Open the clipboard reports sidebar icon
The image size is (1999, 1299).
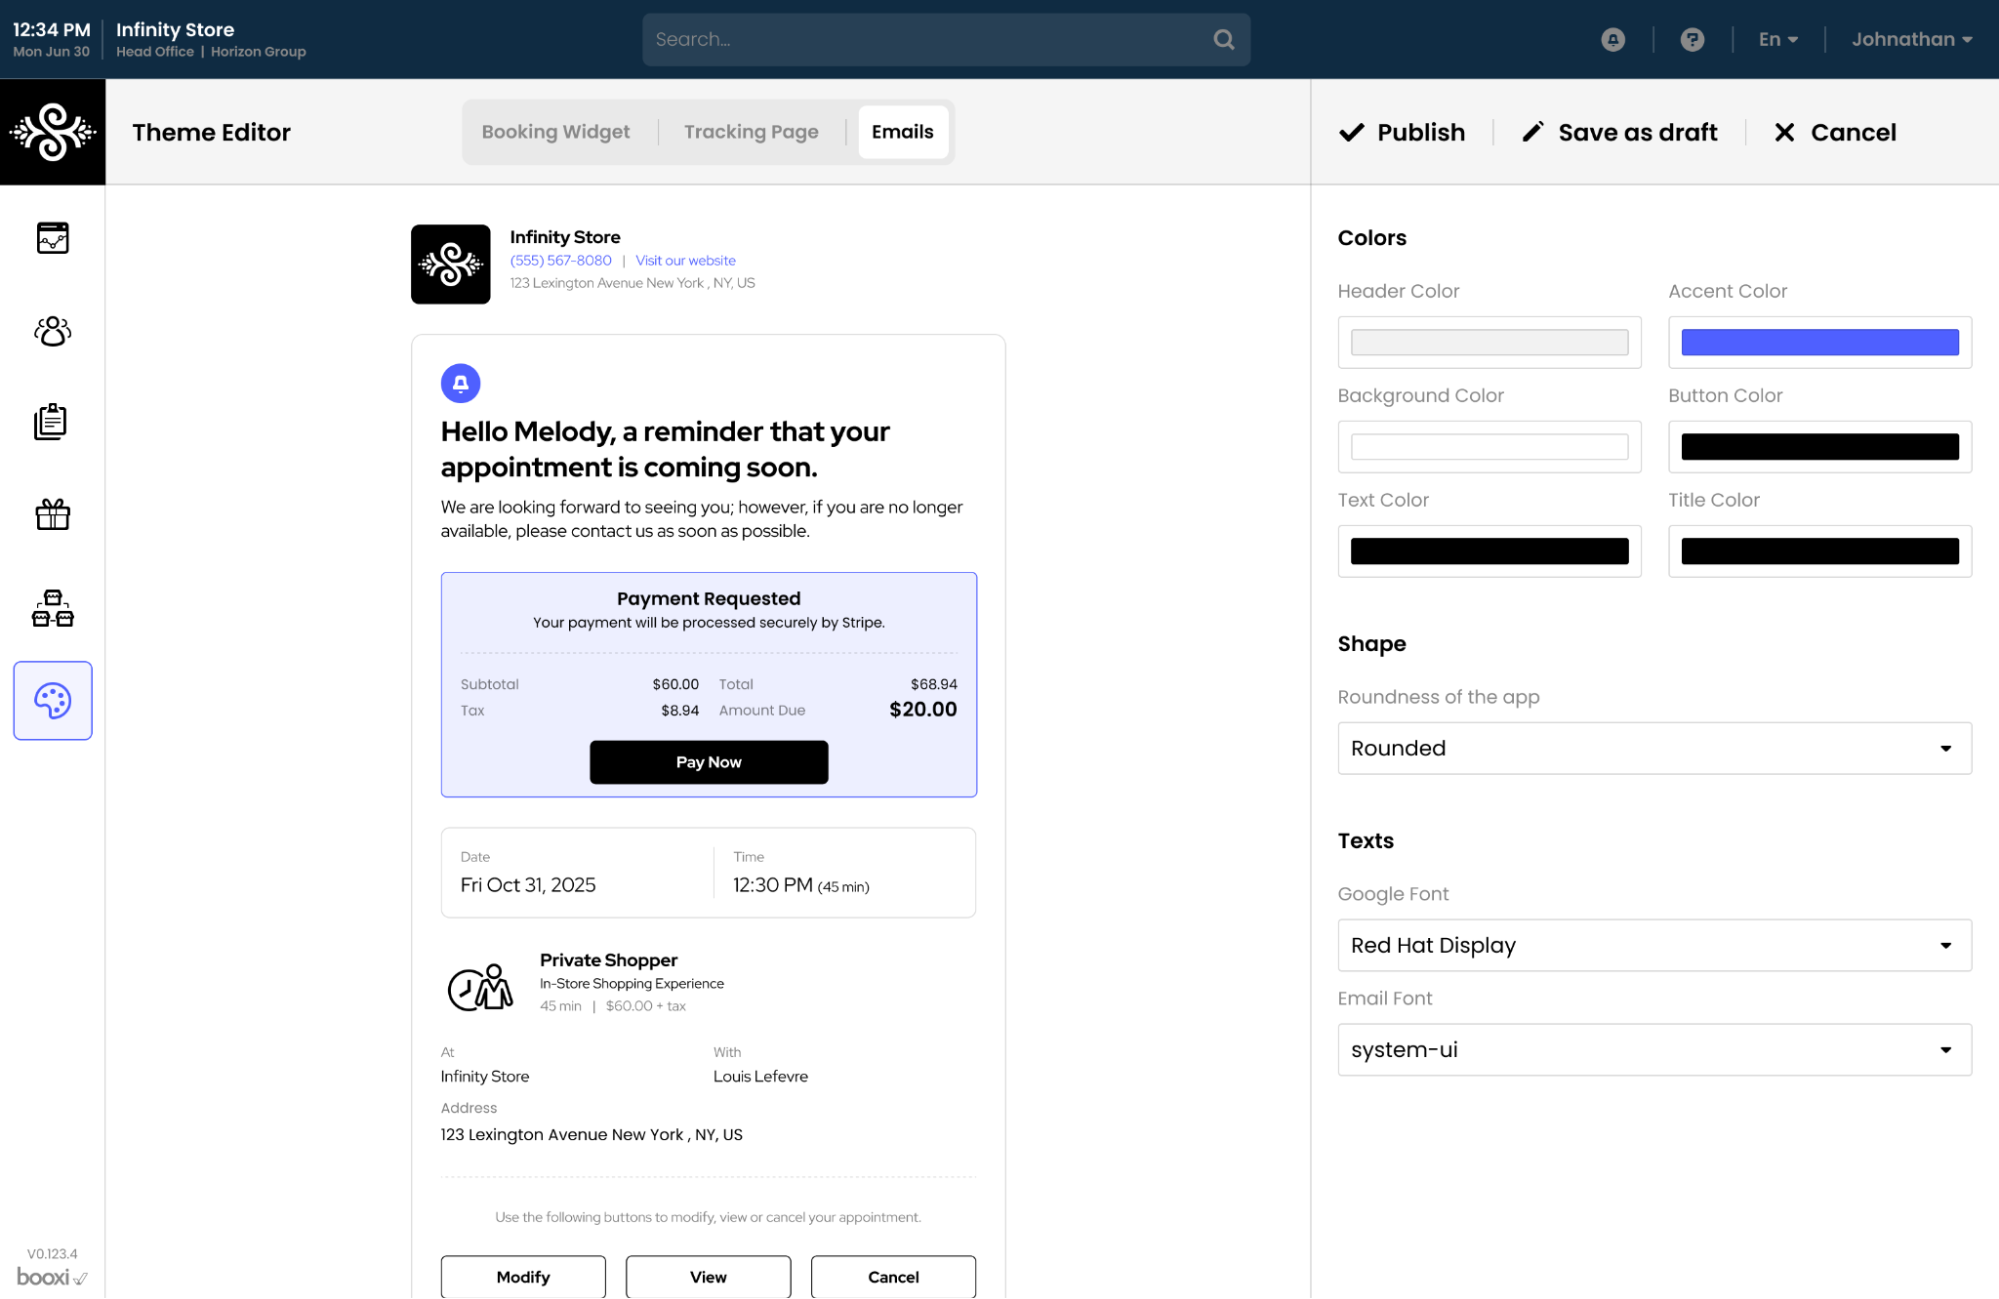tap(52, 422)
